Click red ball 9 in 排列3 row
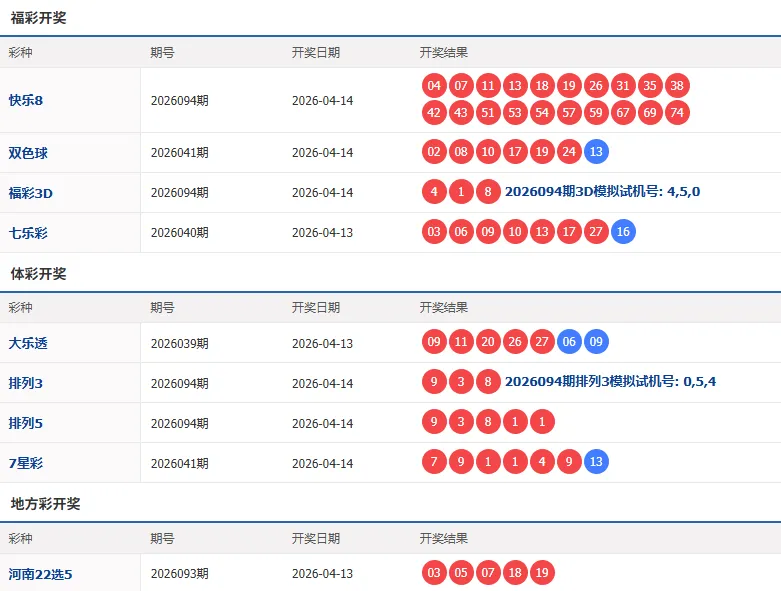 434,382
